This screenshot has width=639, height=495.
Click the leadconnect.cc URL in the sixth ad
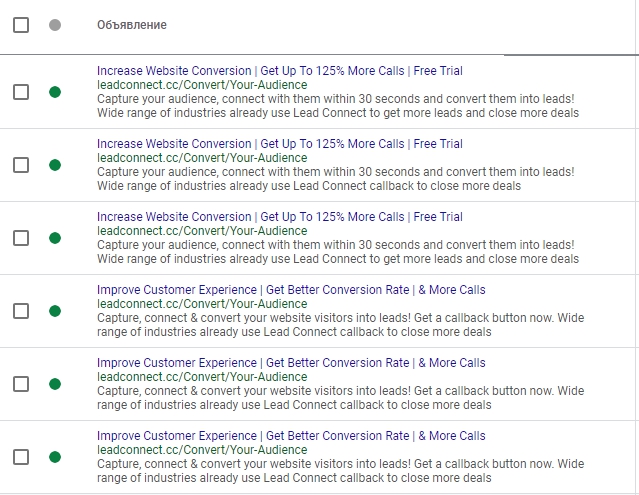pyautogui.click(x=202, y=449)
